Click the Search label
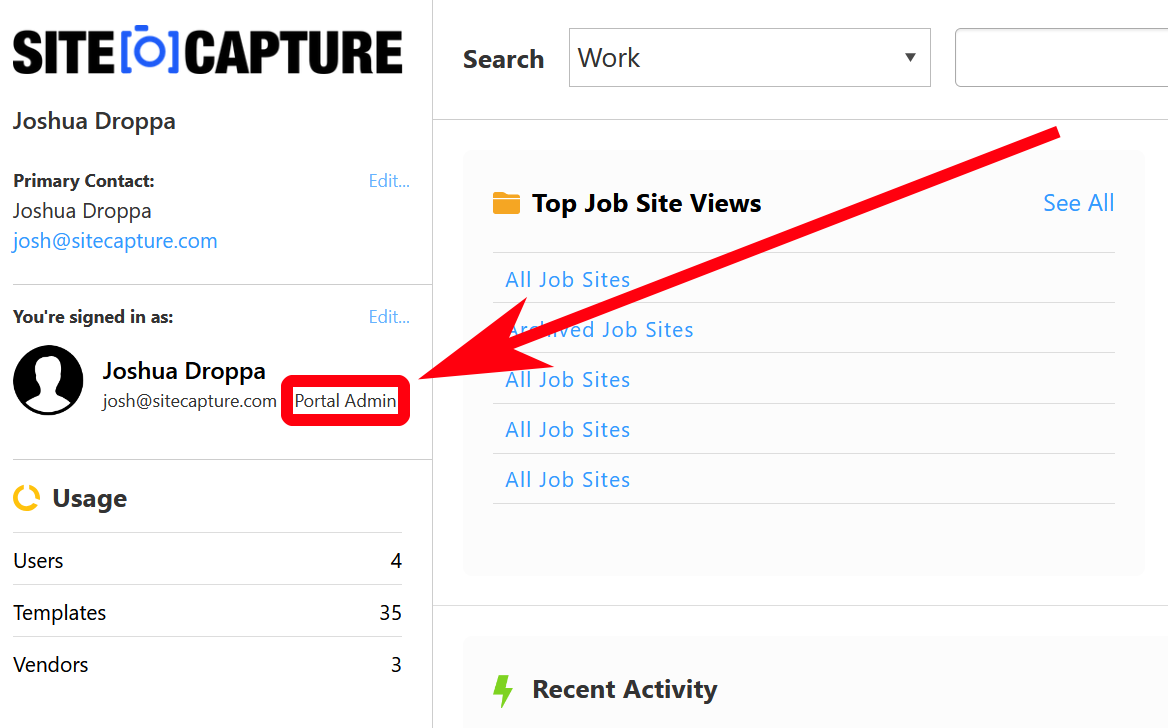The height and width of the screenshot is (728, 1168). pyautogui.click(x=504, y=60)
